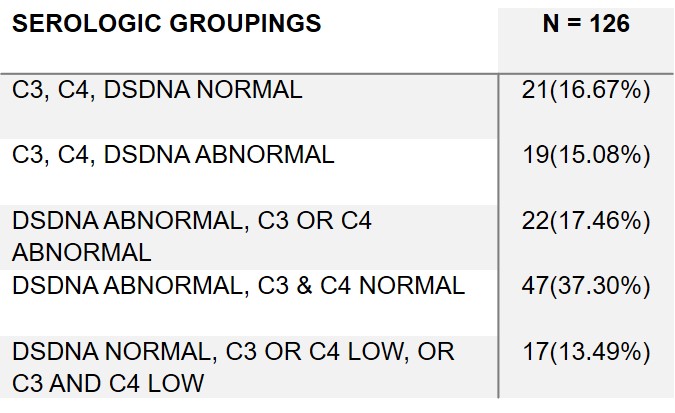This screenshot has width=675, height=413.
Task: Click the vertical divider between the two columns
Action: click(498, 240)
